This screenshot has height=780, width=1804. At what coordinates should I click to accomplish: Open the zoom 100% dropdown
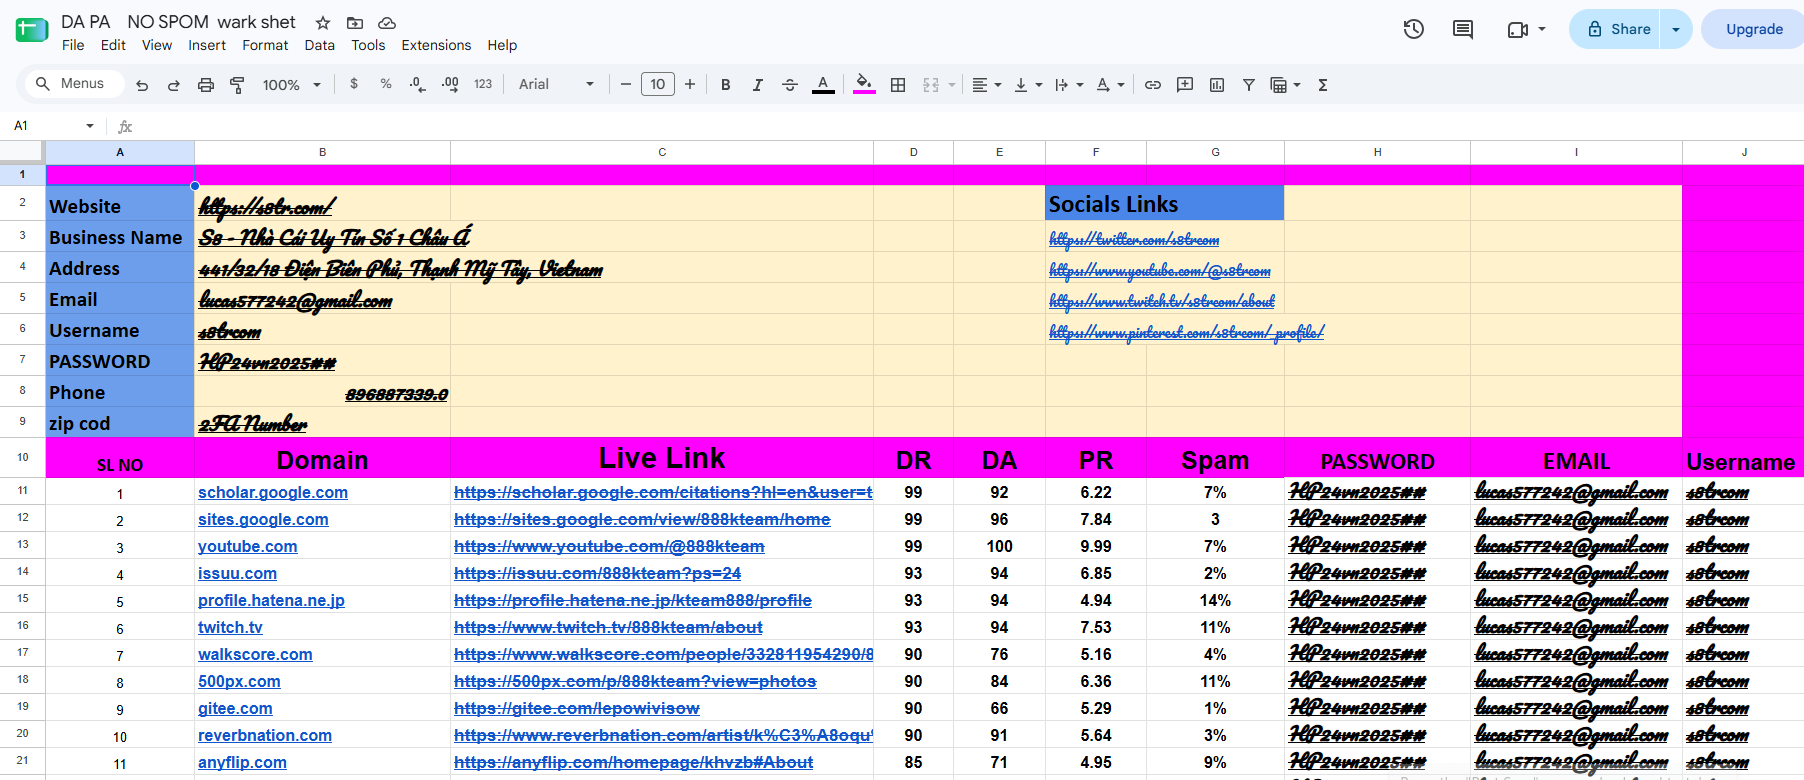291,85
